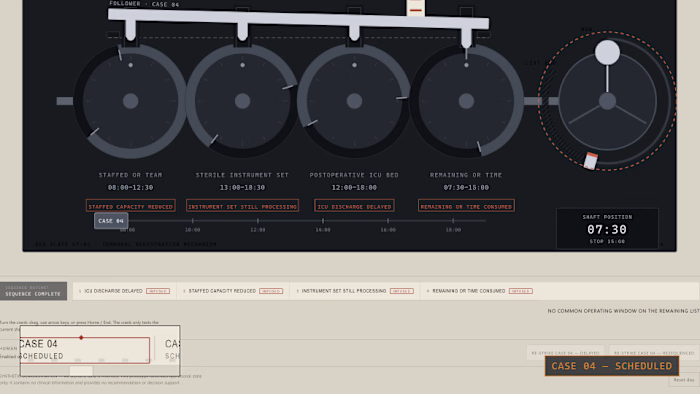
Task: Click the CASE 04 — SCHEDULED notification banner
Action: click(x=612, y=366)
